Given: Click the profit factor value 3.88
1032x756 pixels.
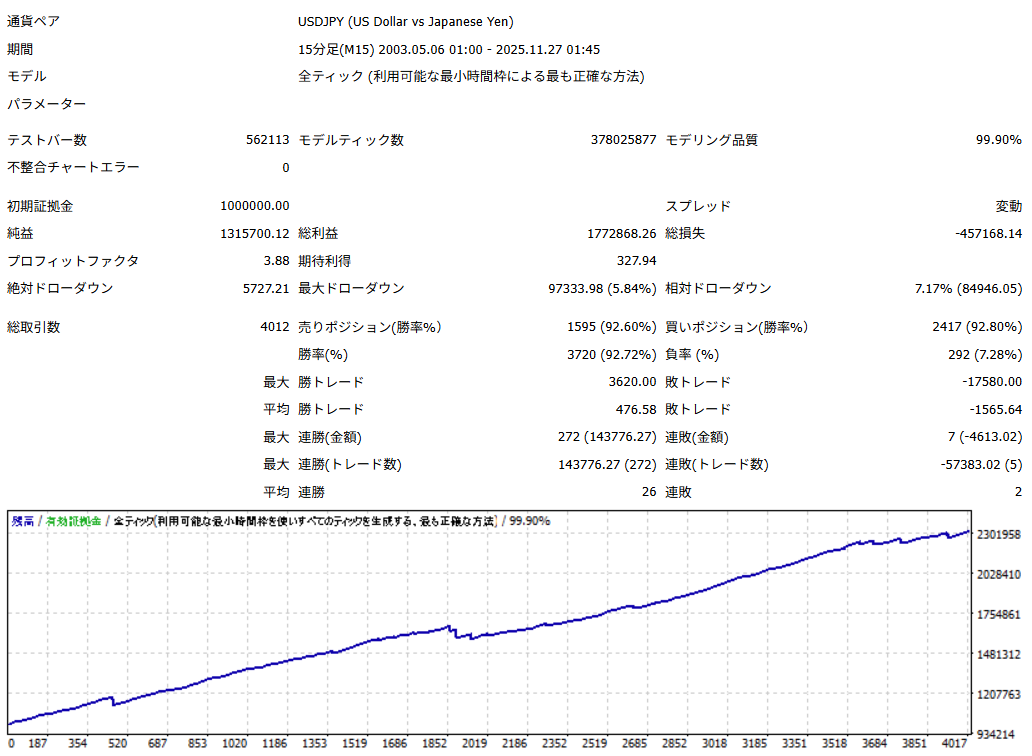Looking at the screenshot, I should click(275, 261).
